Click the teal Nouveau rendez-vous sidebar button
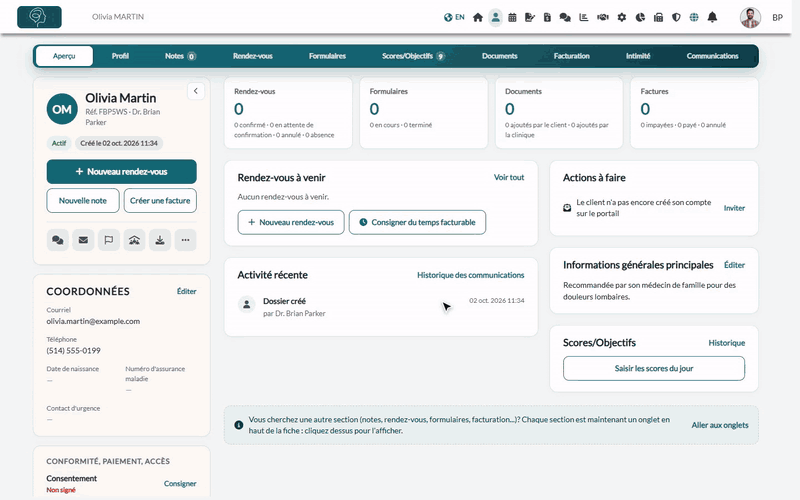The width and height of the screenshot is (800, 500). [x=121, y=171]
